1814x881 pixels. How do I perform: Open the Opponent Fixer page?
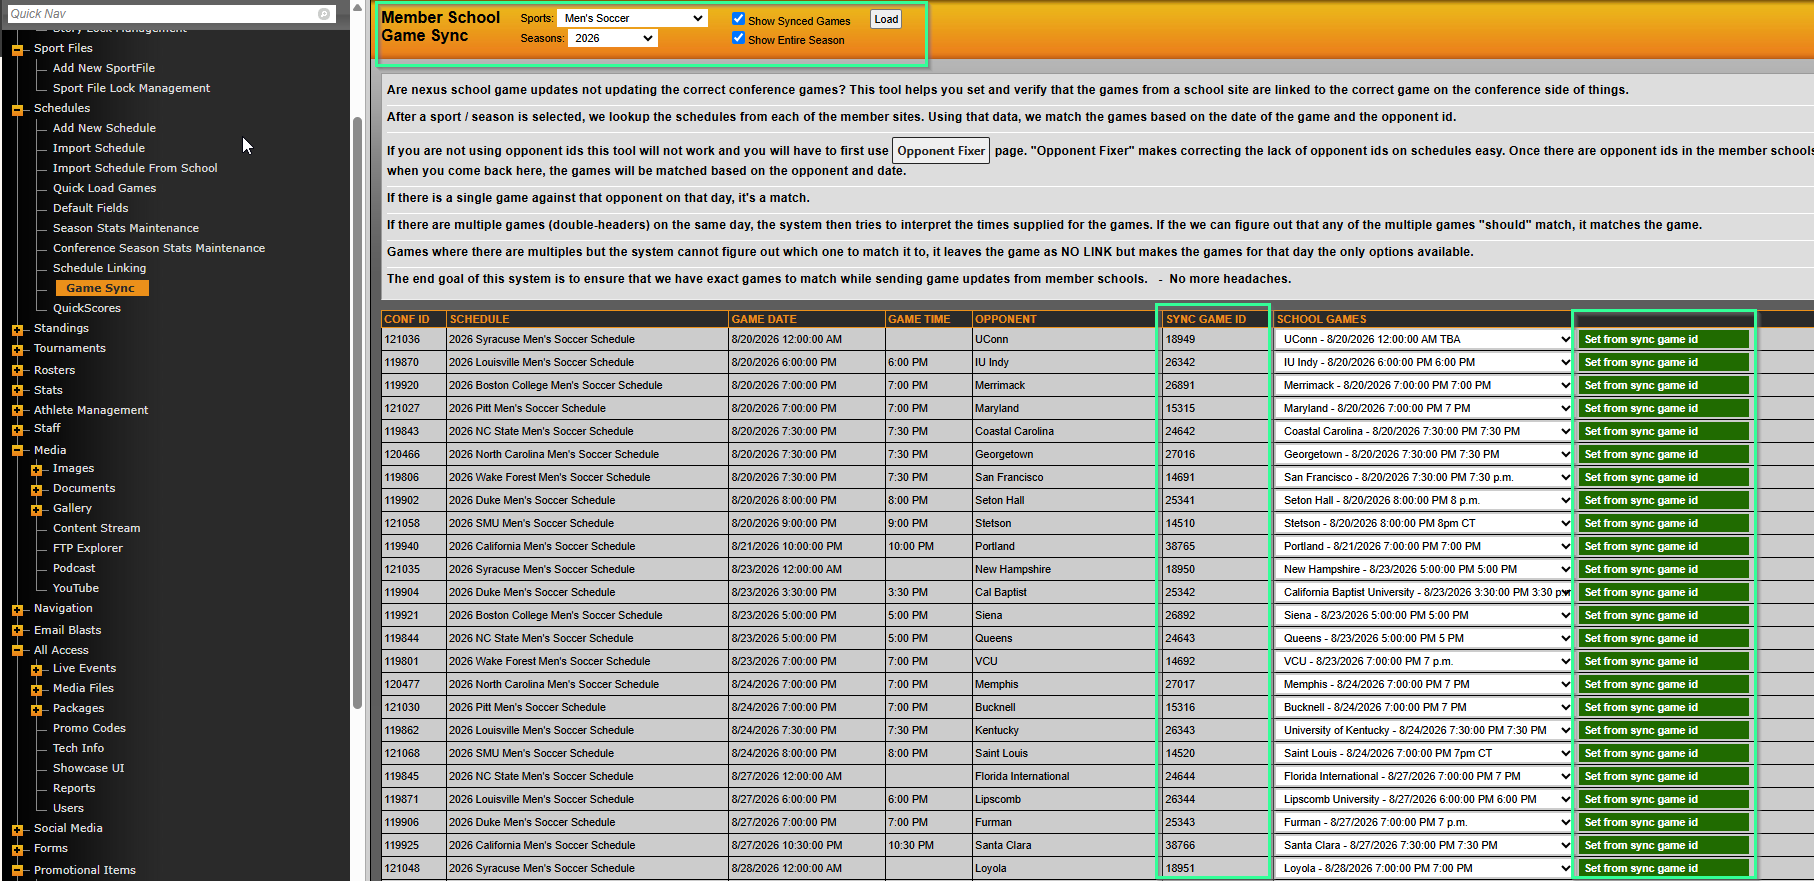[941, 151]
